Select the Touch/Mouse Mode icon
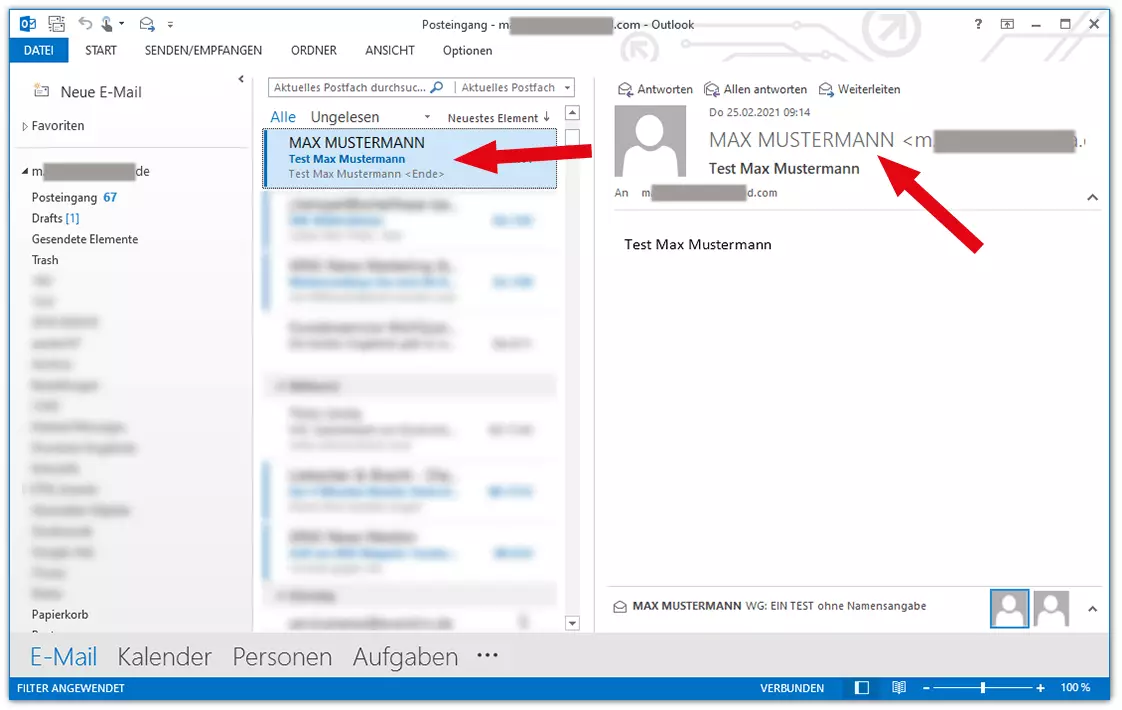The height and width of the screenshot is (710, 1122). [x=107, y=23]
